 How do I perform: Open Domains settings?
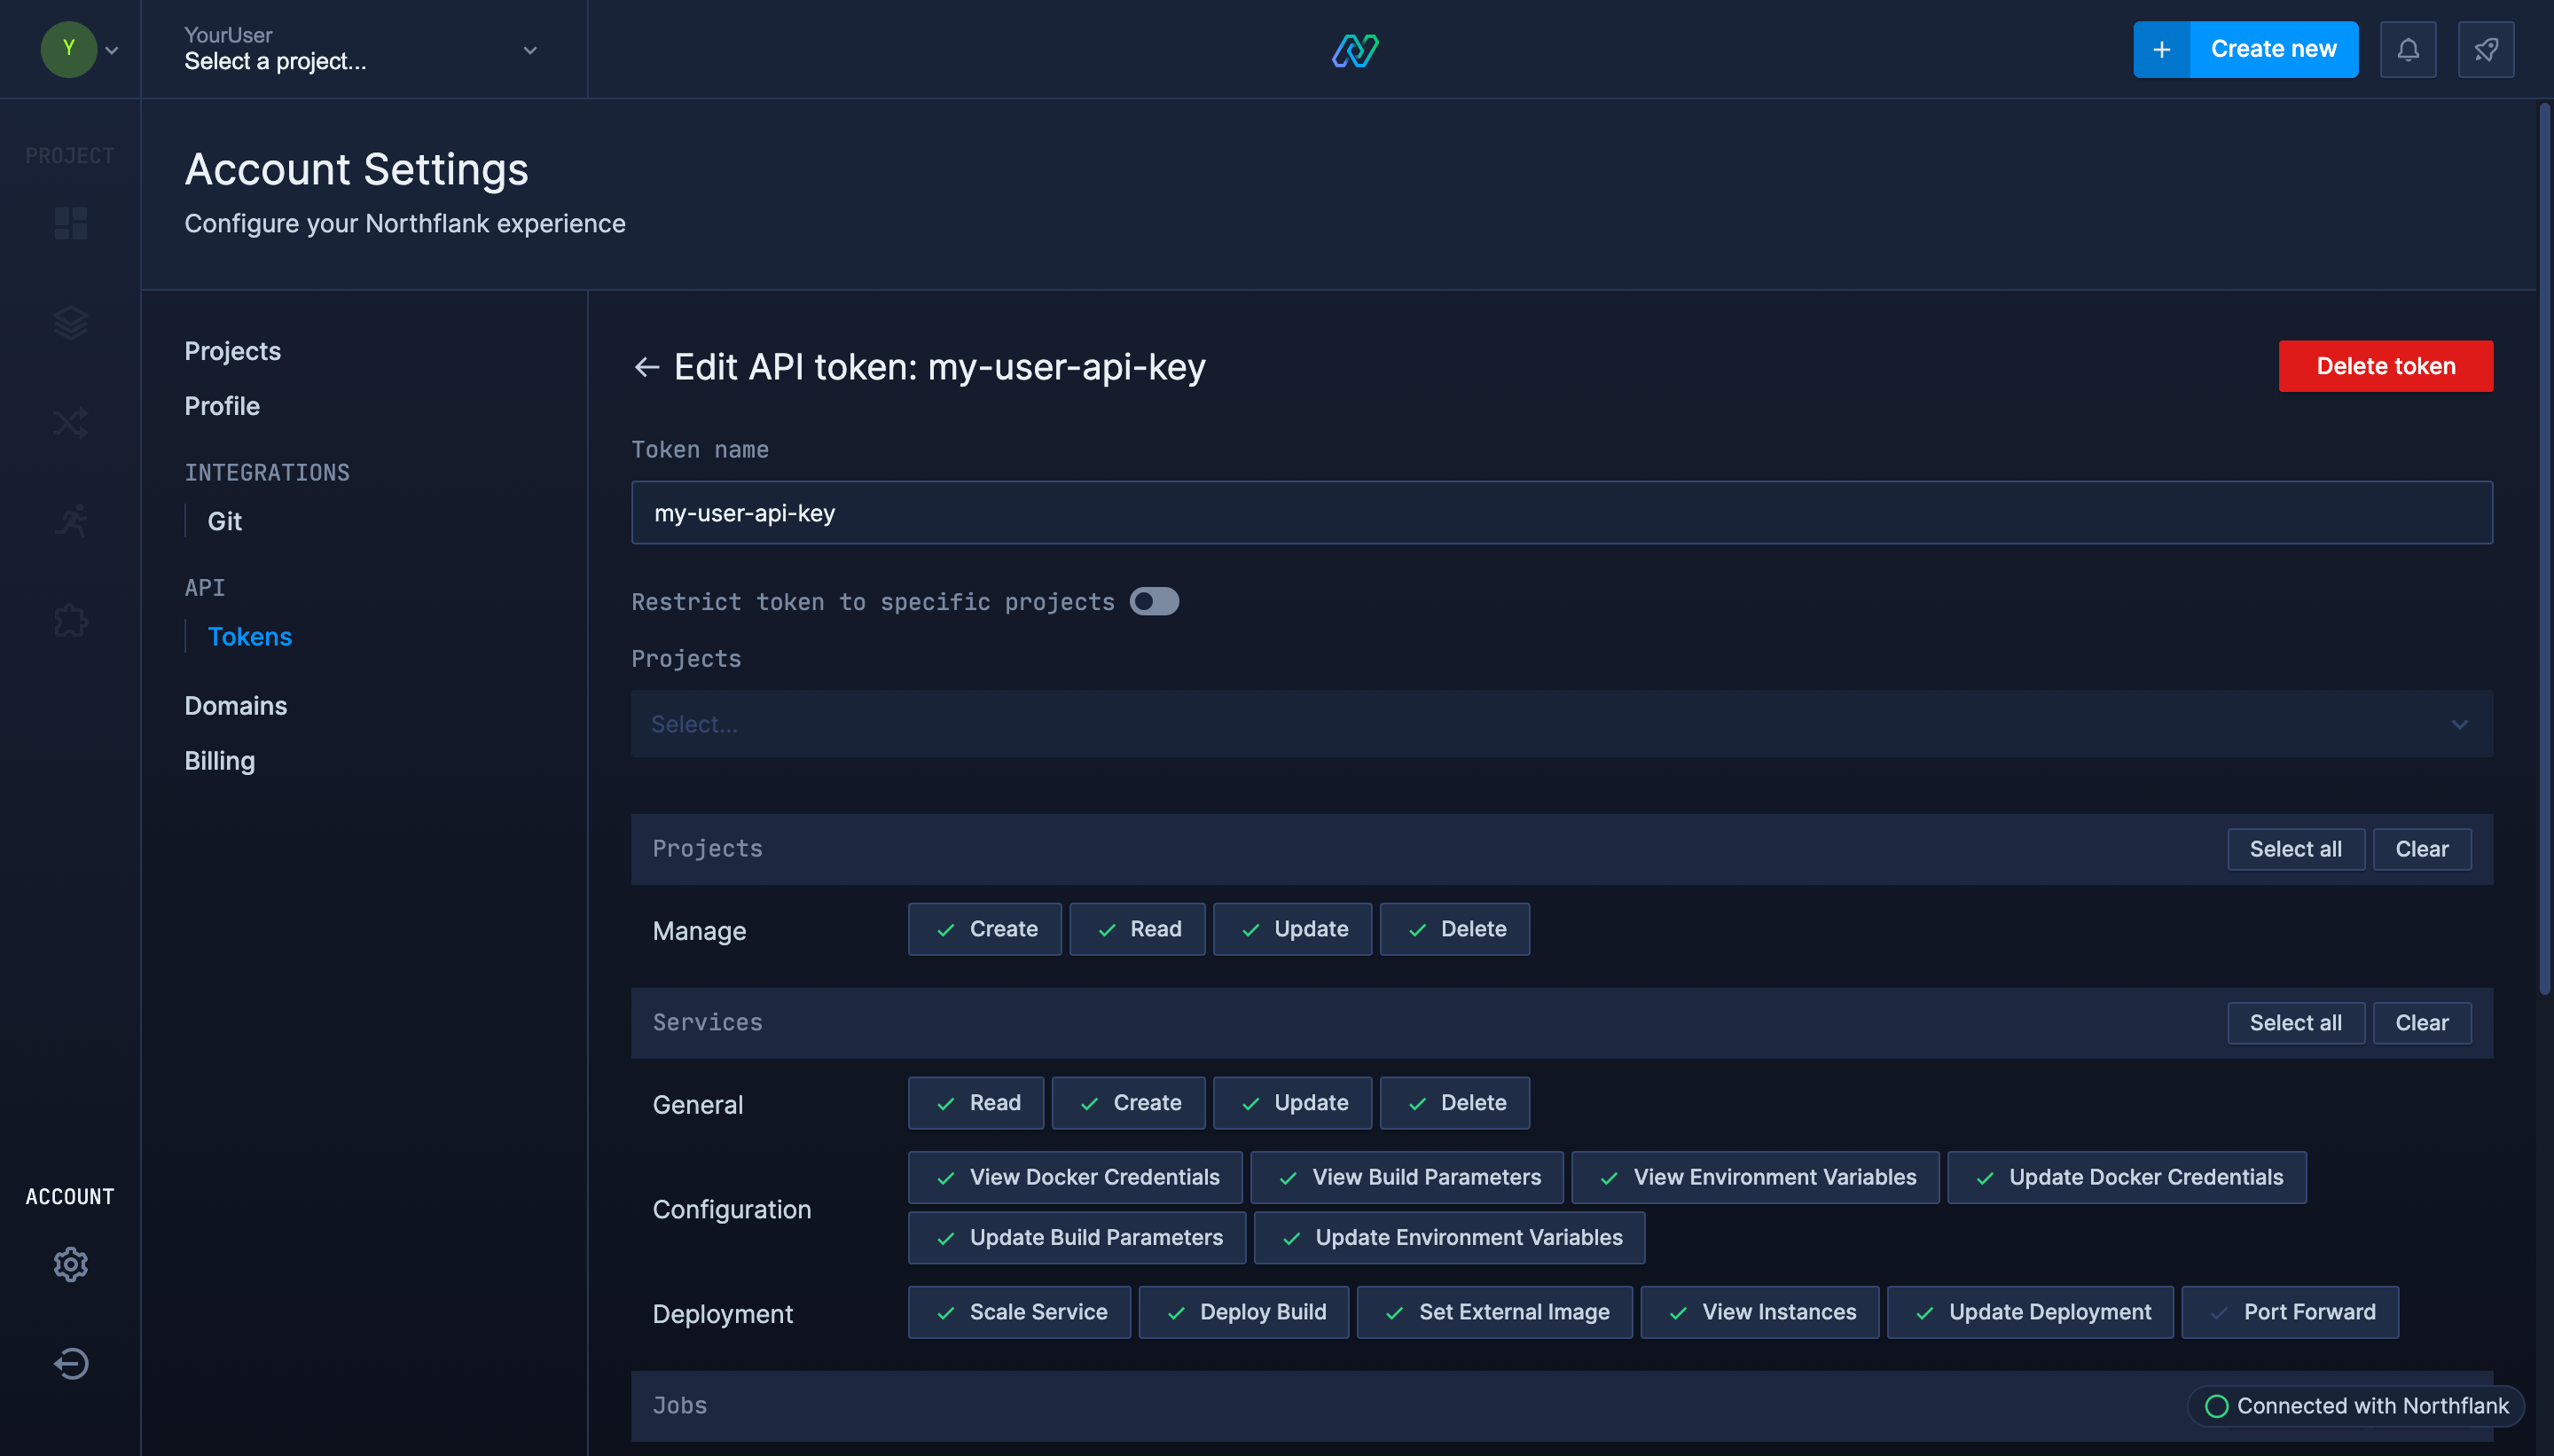(x=235, y=705)
